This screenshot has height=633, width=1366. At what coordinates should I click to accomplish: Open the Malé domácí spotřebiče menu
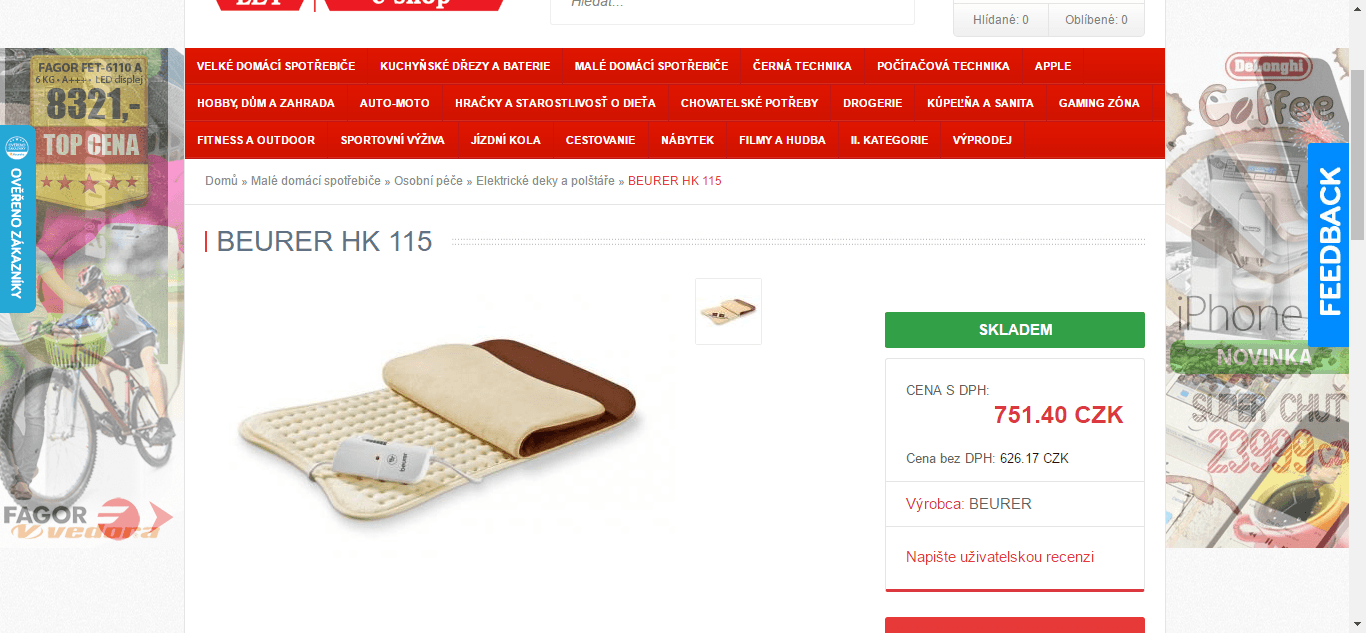pos(651,66)
